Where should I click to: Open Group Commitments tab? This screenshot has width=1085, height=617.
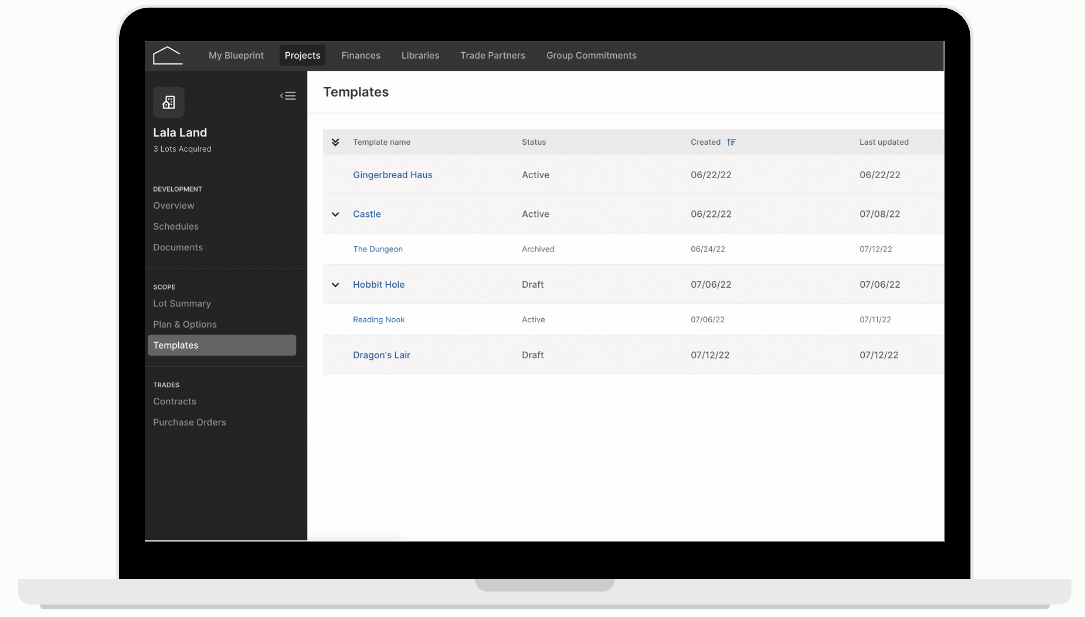pos(591,55)
